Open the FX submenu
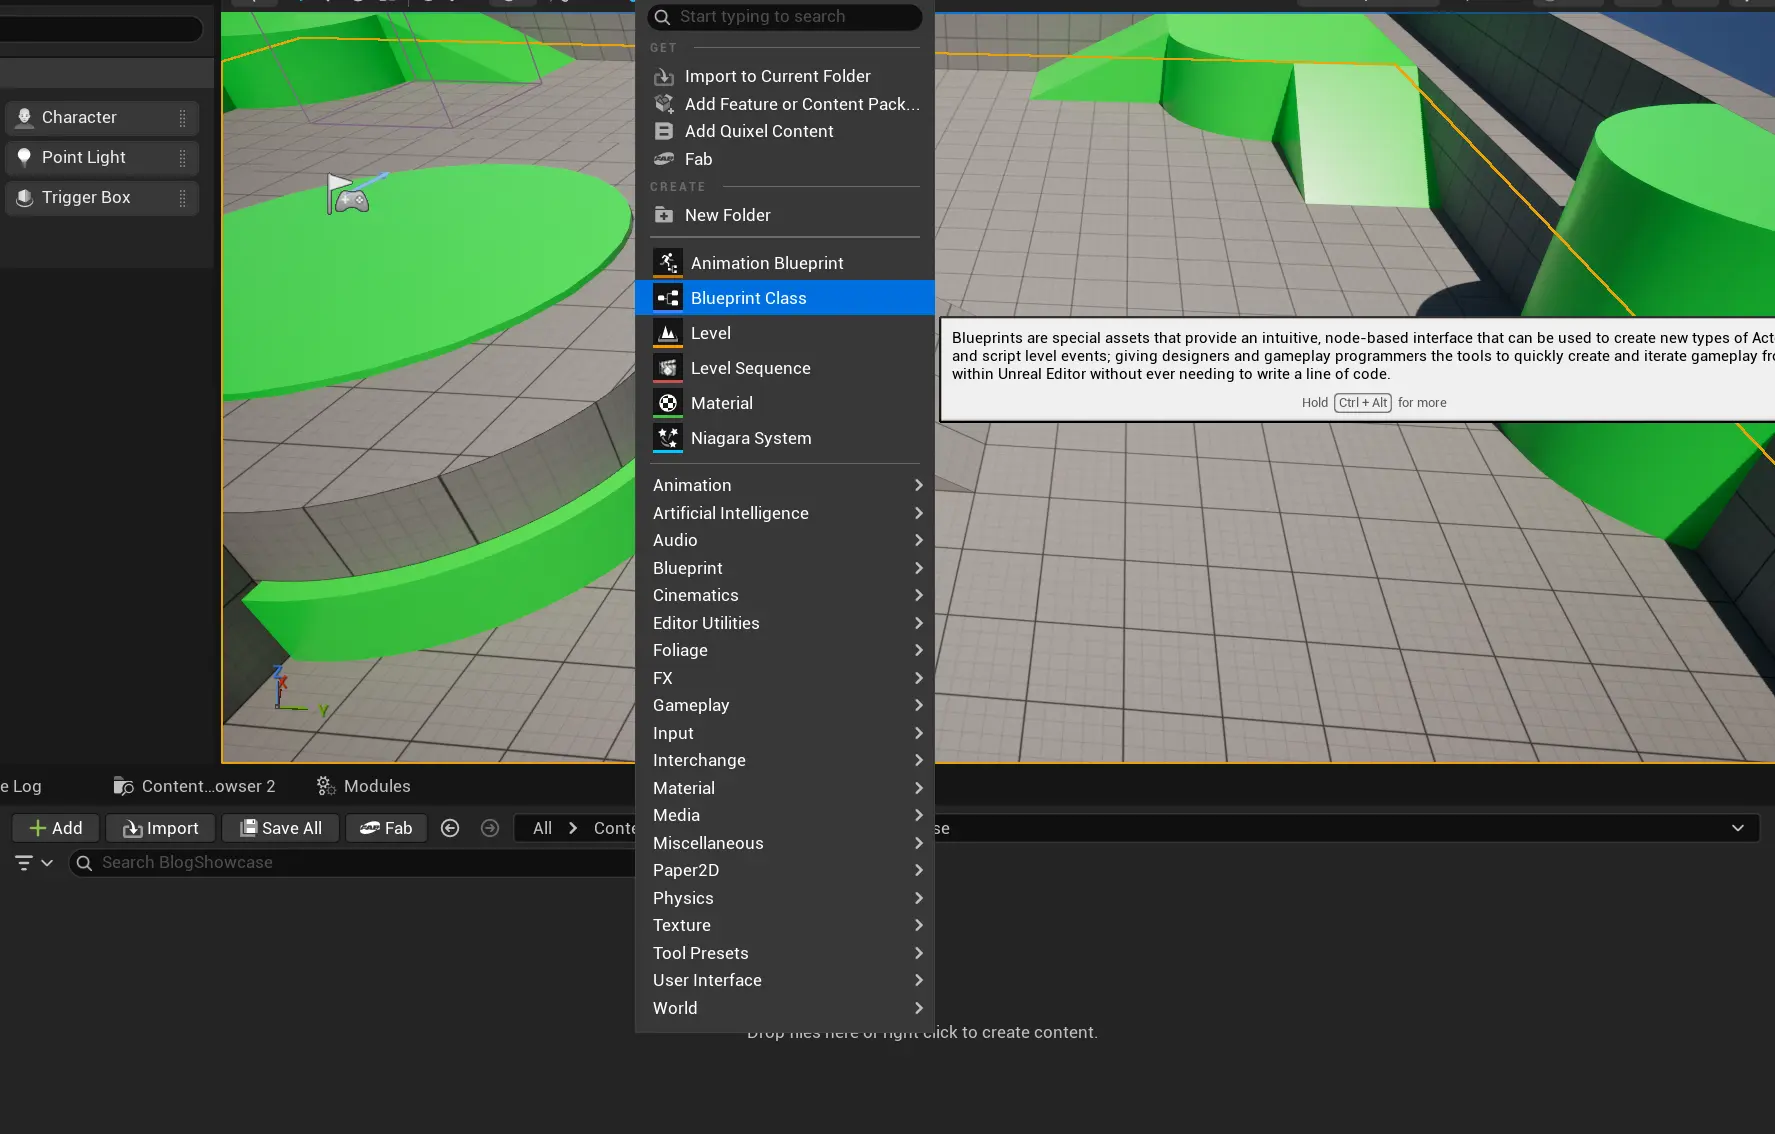This screenshot has width=1775, height=1134. 785,678
